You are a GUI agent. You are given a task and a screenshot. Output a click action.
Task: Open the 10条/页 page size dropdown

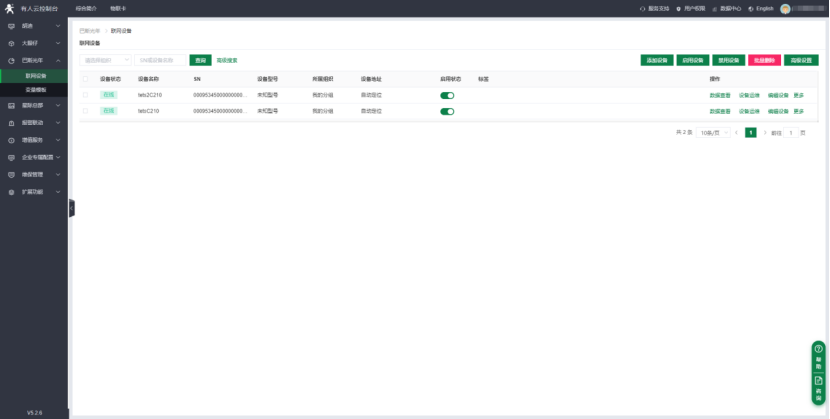pyautogui.click(x=712, y=132)
